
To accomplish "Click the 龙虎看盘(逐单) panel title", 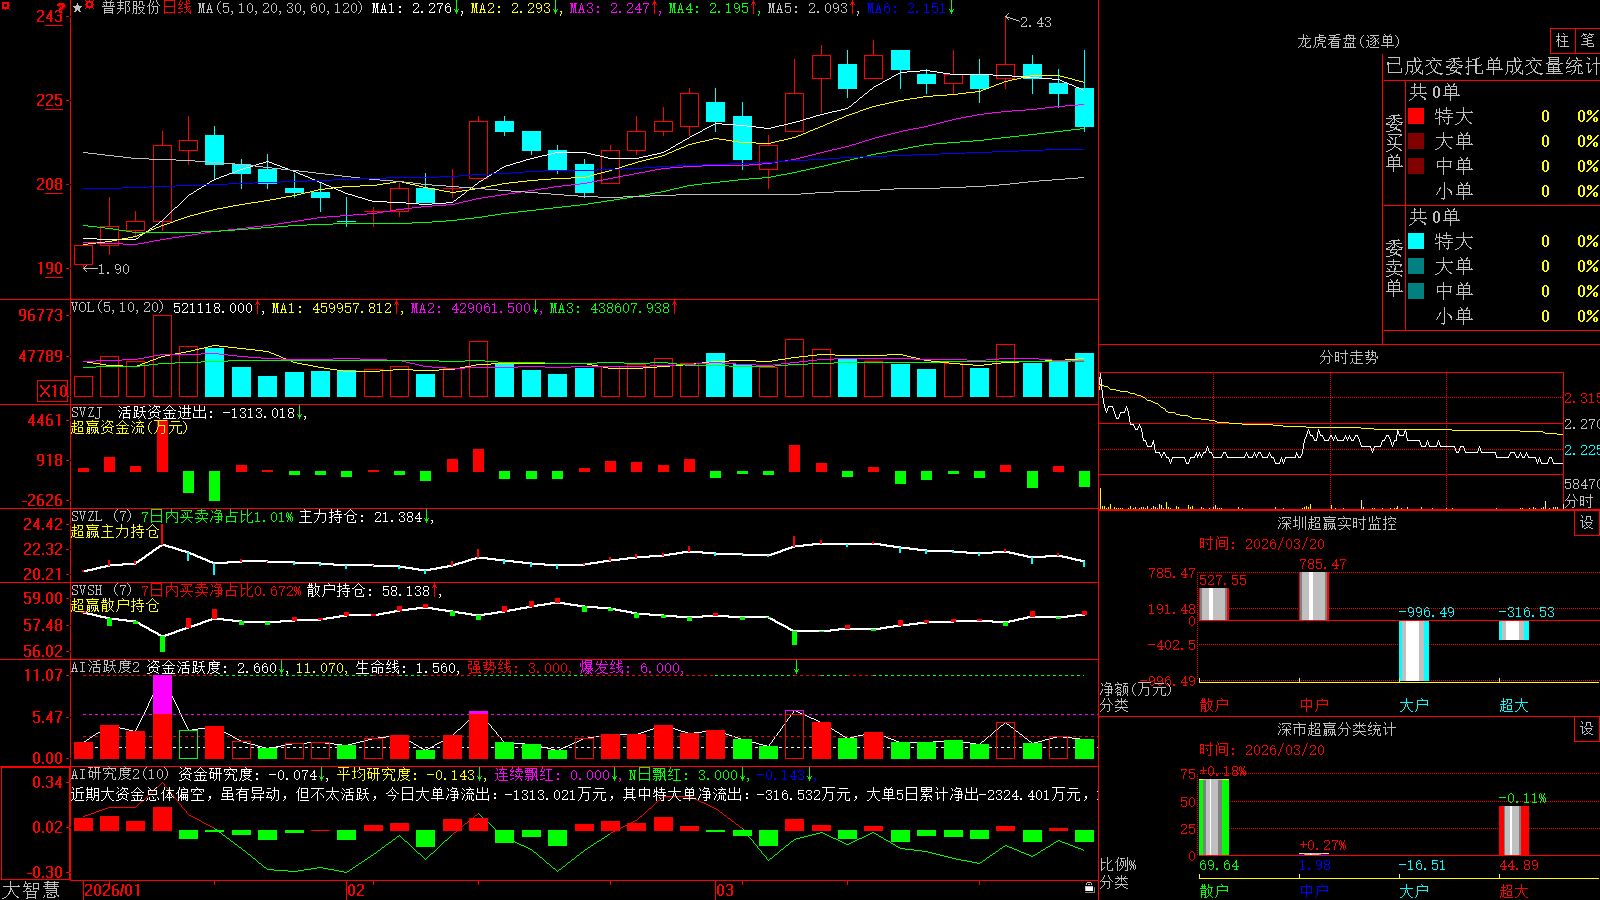I will [x=1348, y=41].
